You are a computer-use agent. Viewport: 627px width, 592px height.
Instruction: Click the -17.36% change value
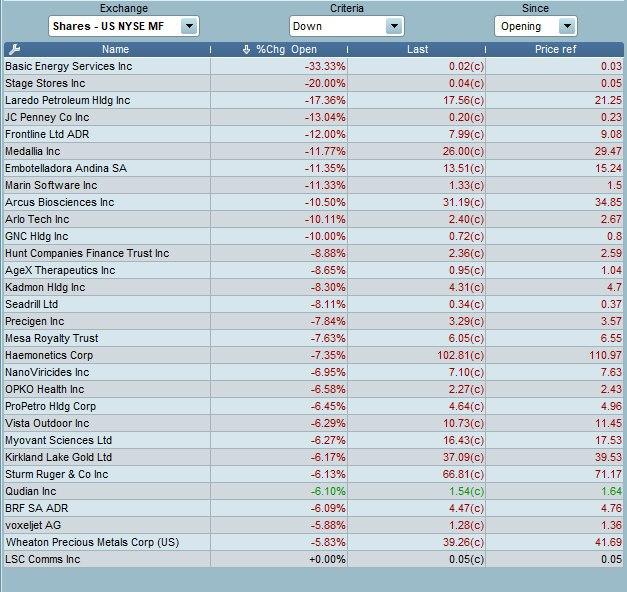click(325, 100)
